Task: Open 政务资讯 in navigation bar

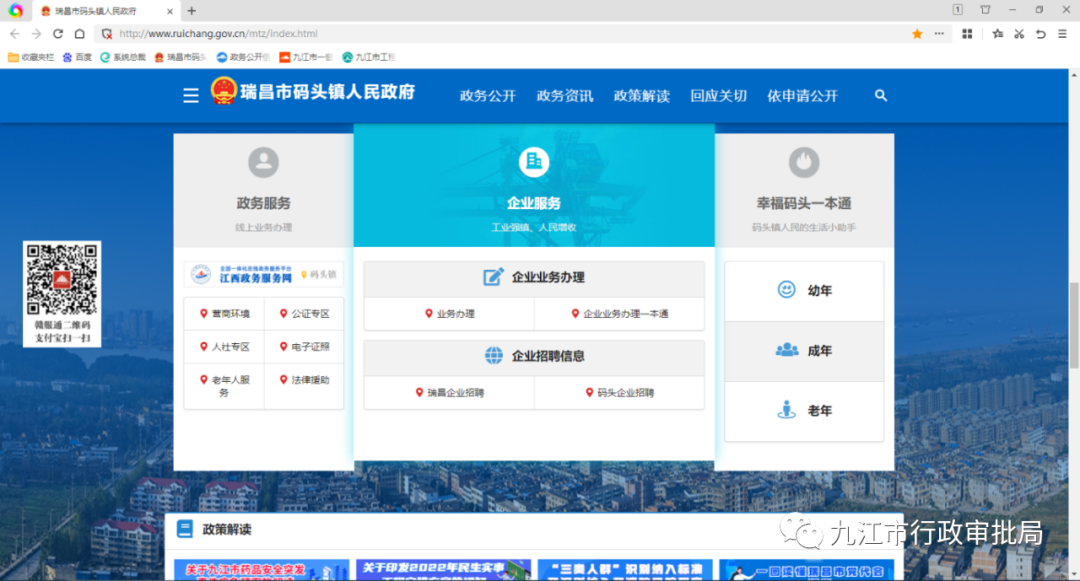Action: [565, 96]
